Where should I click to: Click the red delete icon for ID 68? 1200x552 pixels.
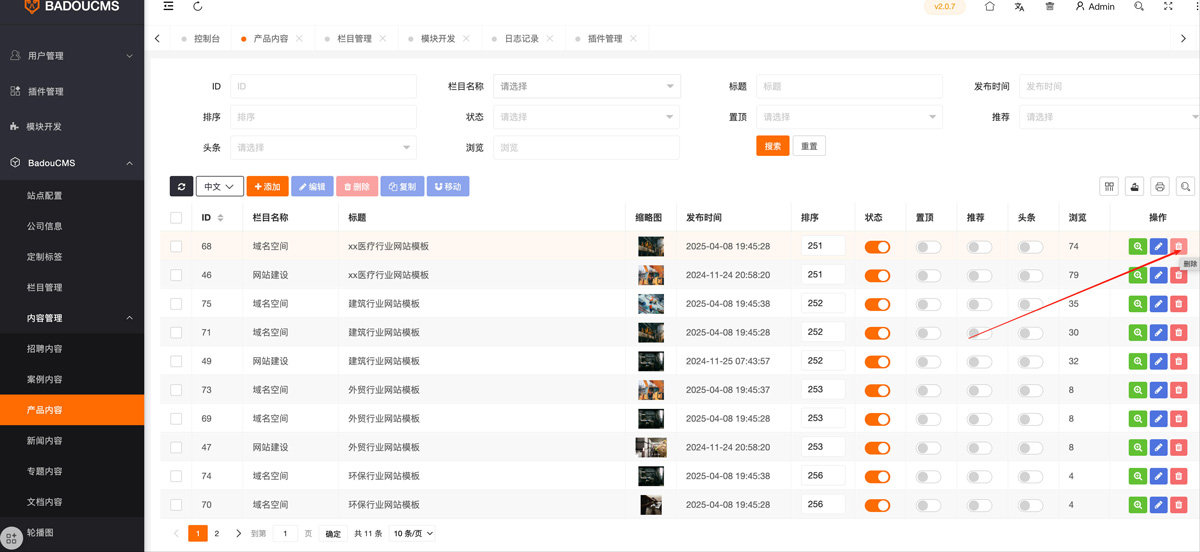[x=1178, y=247]
